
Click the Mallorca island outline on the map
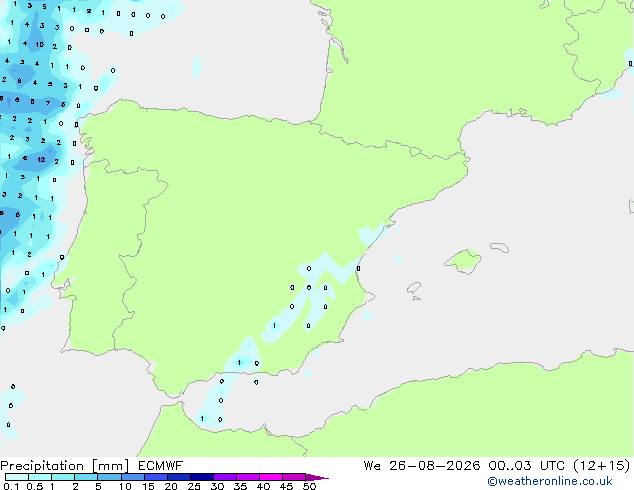tap(463, 261)
